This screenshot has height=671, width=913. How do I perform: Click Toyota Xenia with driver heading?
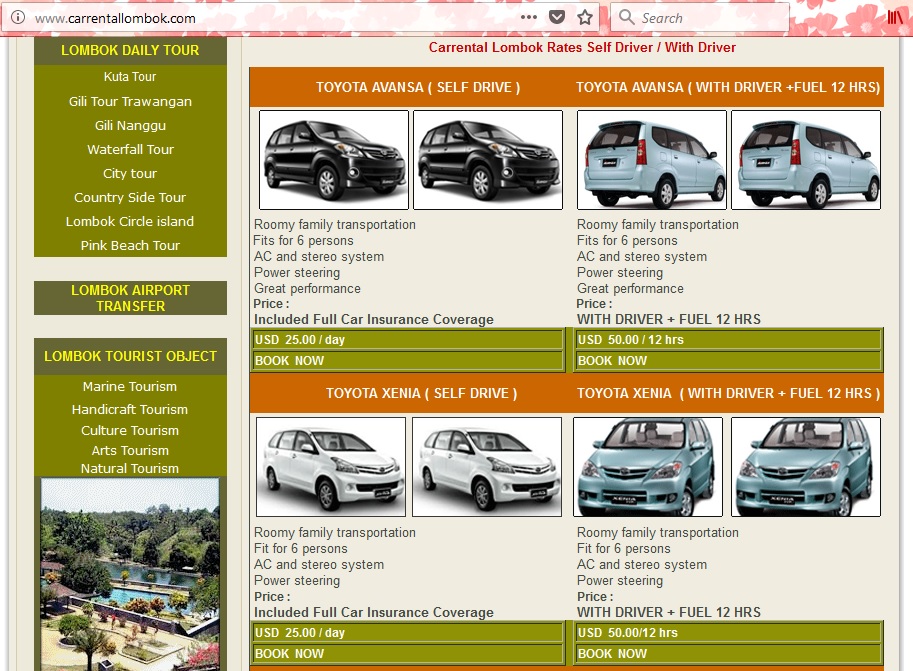coord(728,393)
